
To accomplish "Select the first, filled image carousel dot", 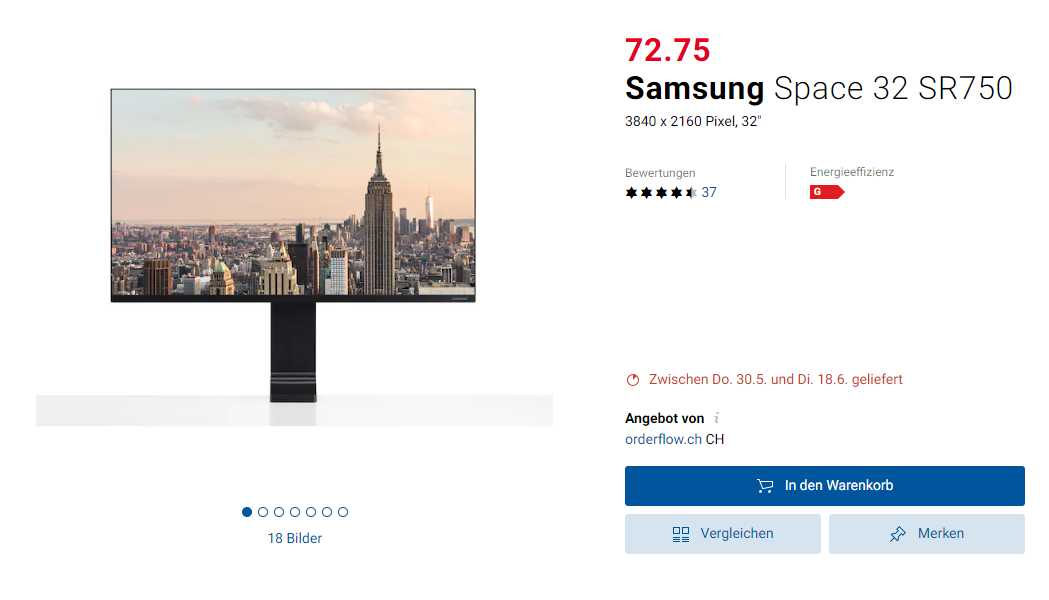I will click(x=247, y=512).
